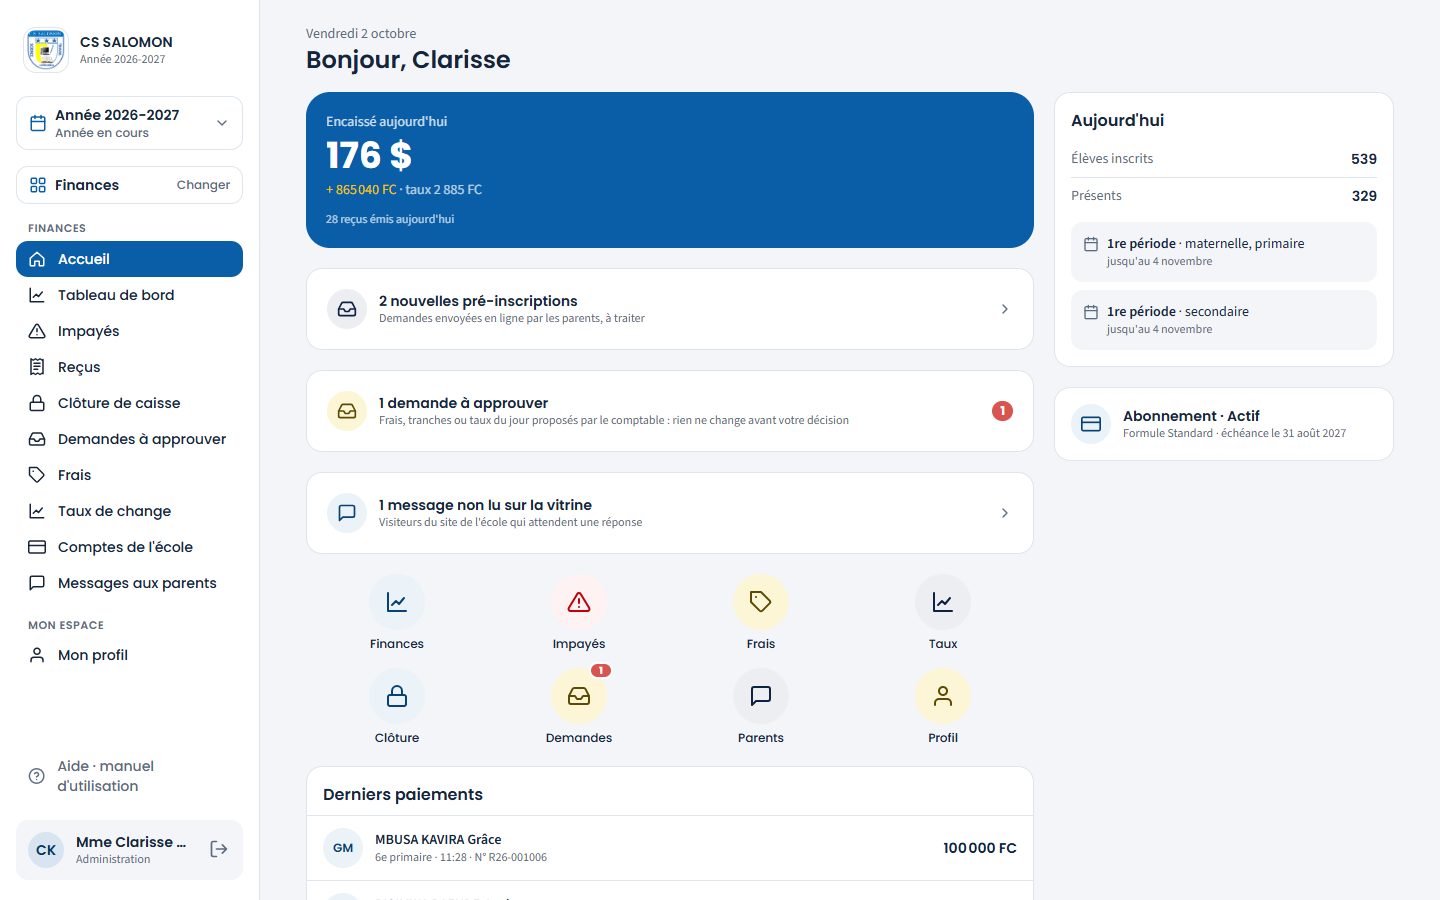Click the Élèves inscrits 539 value
Image resolution: width=1440 pixels, height=900 pixels.
(x=1364, y=159)
